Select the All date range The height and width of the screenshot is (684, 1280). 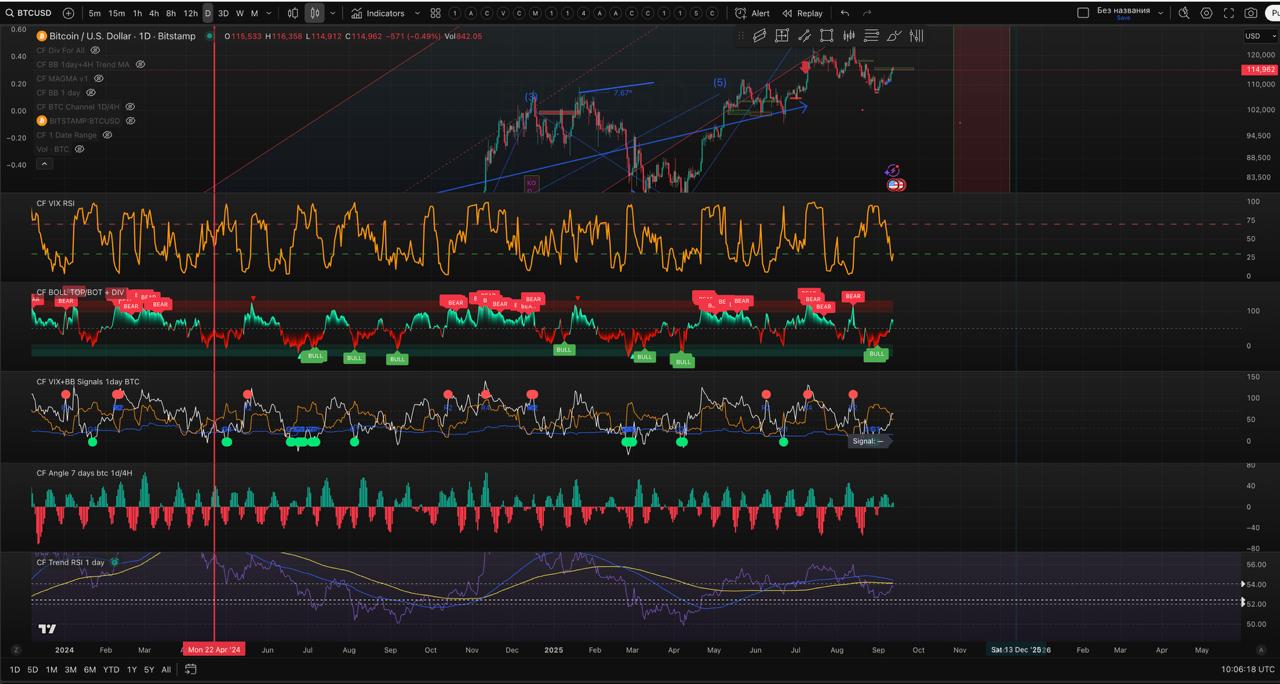pos(166,670)
